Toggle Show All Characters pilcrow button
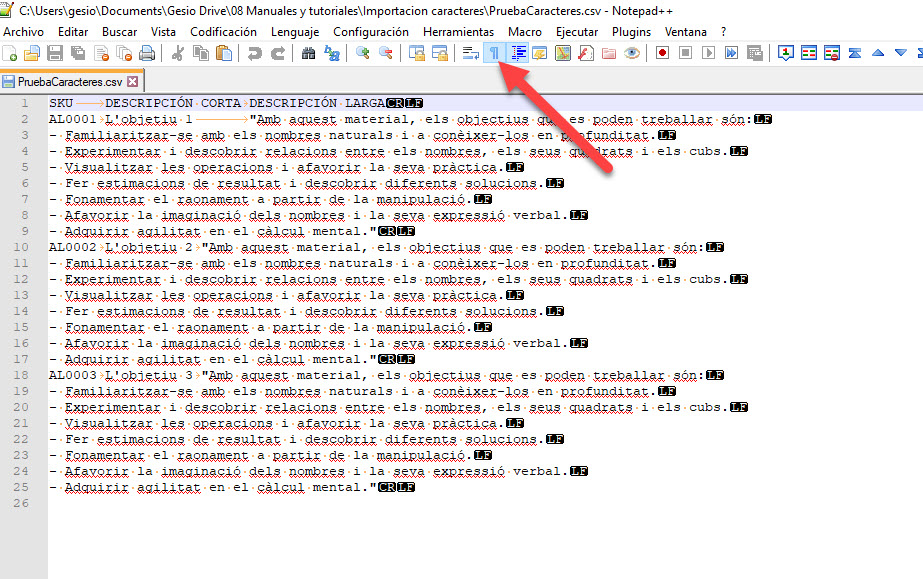923x579 pixels. click(x=494, y=54)
